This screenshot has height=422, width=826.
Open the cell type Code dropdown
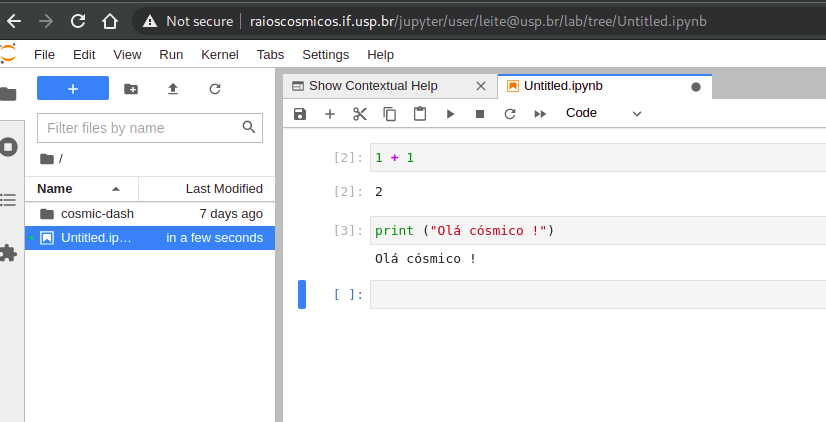(603, 113)
